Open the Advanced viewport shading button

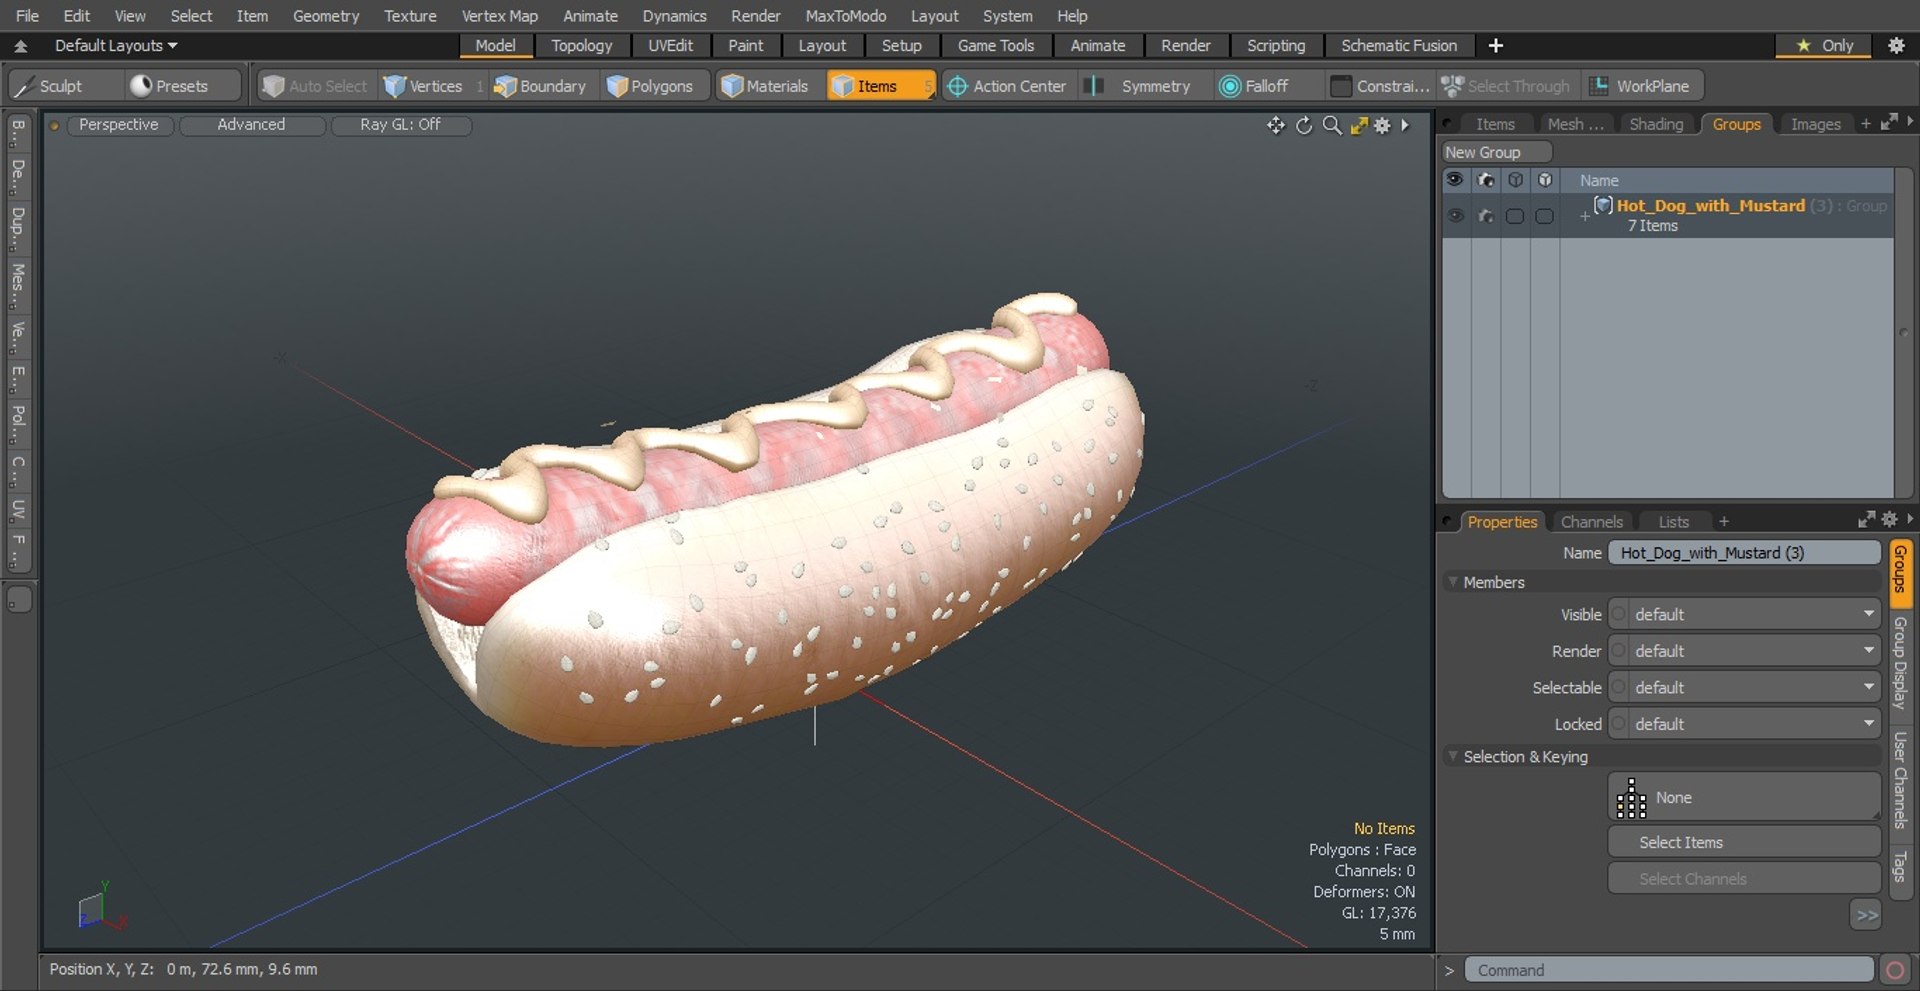[x=251, y=125]
